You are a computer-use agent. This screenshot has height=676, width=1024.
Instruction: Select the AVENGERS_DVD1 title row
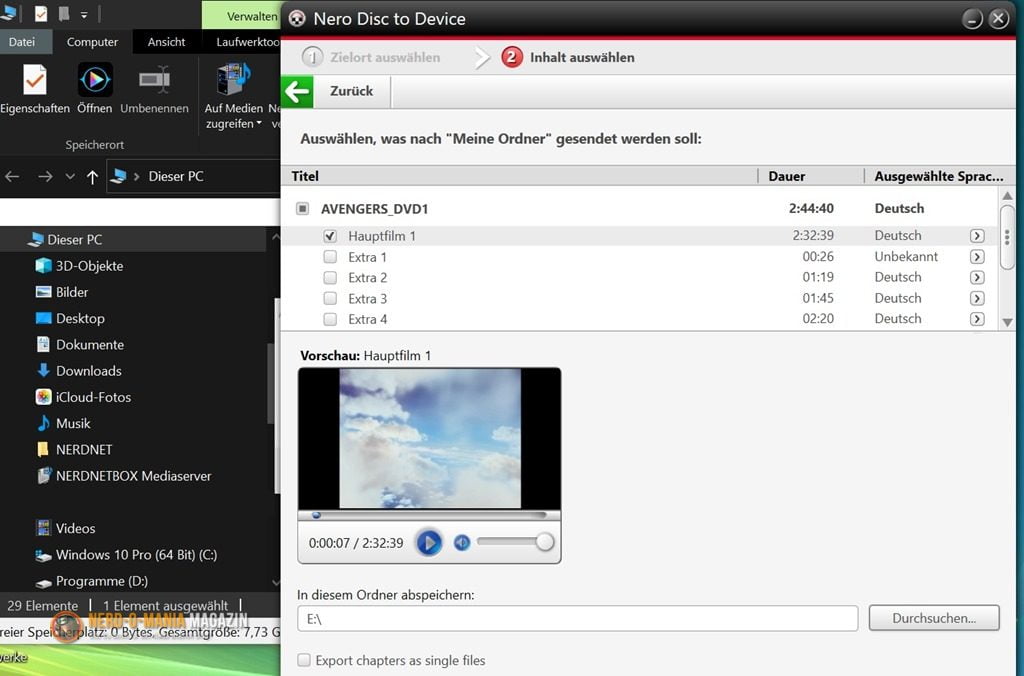point(640,208)
